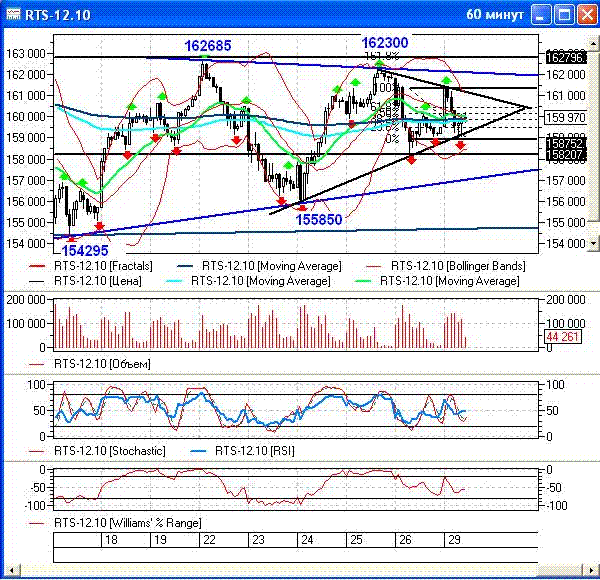600x580 pixels.
Task: Click the green fractal arrow under 162685
Action: [205, 57]
